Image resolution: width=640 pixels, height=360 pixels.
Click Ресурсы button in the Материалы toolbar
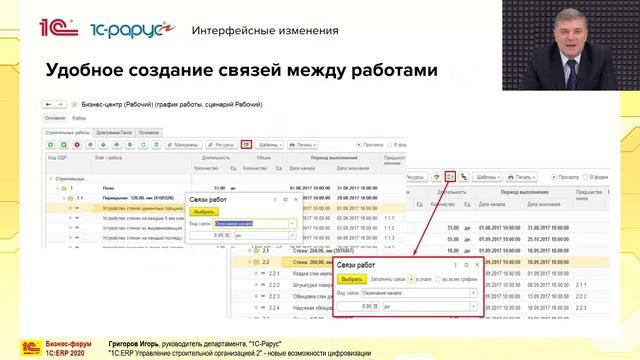click(x=221, y=145)
